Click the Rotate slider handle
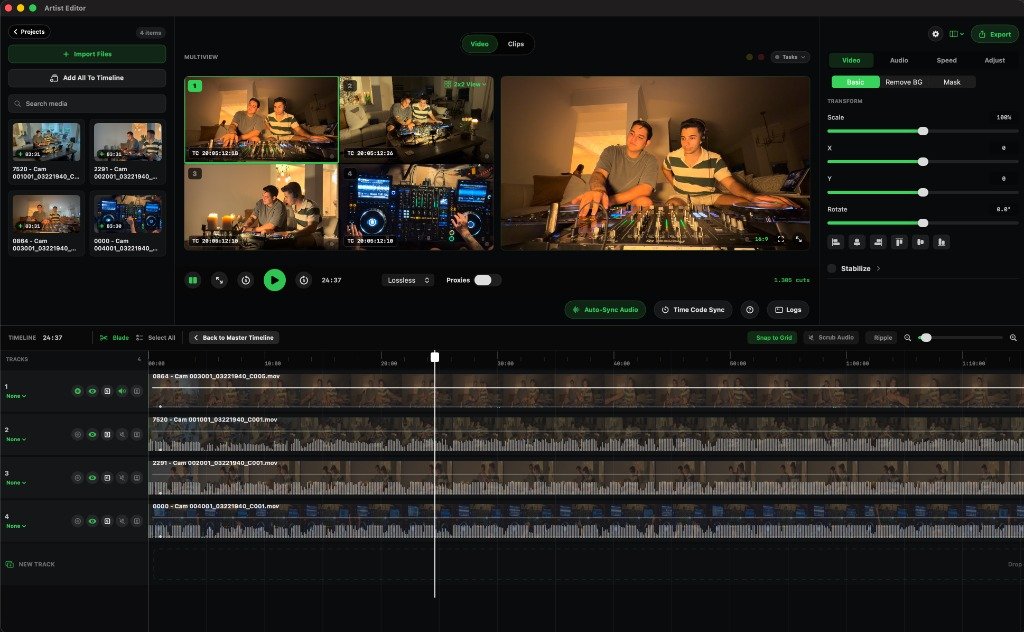This screenshot has width=1024, height=632. pyautogui.click(x=923, y=223)
